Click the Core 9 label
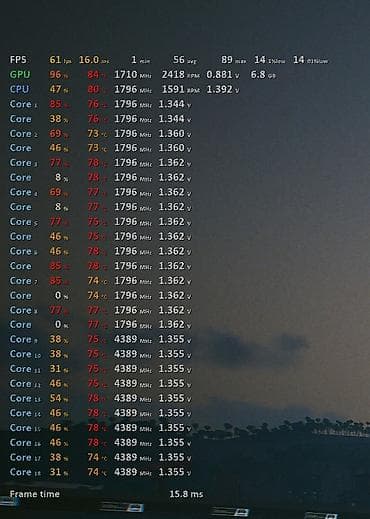 point(24,339)
